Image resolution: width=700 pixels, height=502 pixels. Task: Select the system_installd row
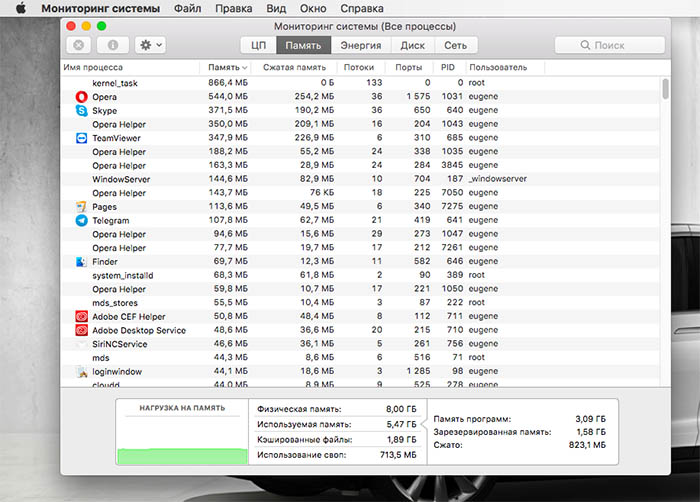(x=360, y=275)
